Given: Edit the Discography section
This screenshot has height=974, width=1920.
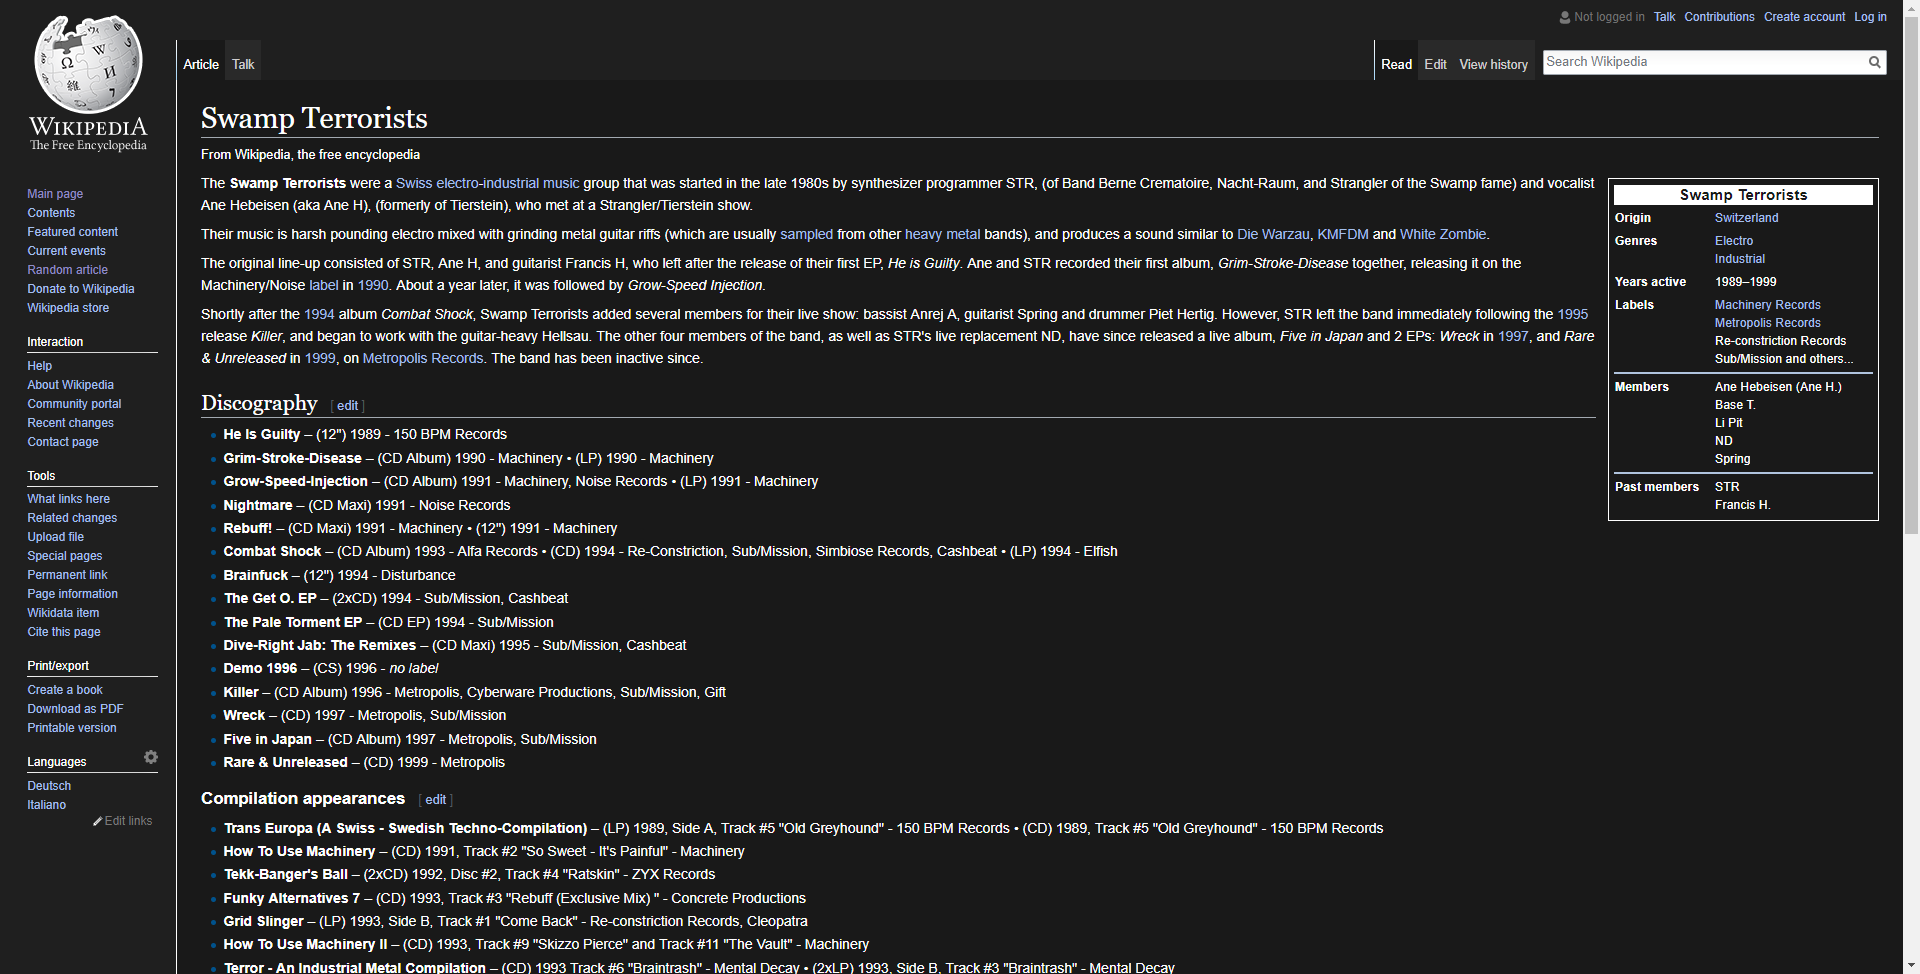Looking at the screenshot, I should (x=347, y=406).
